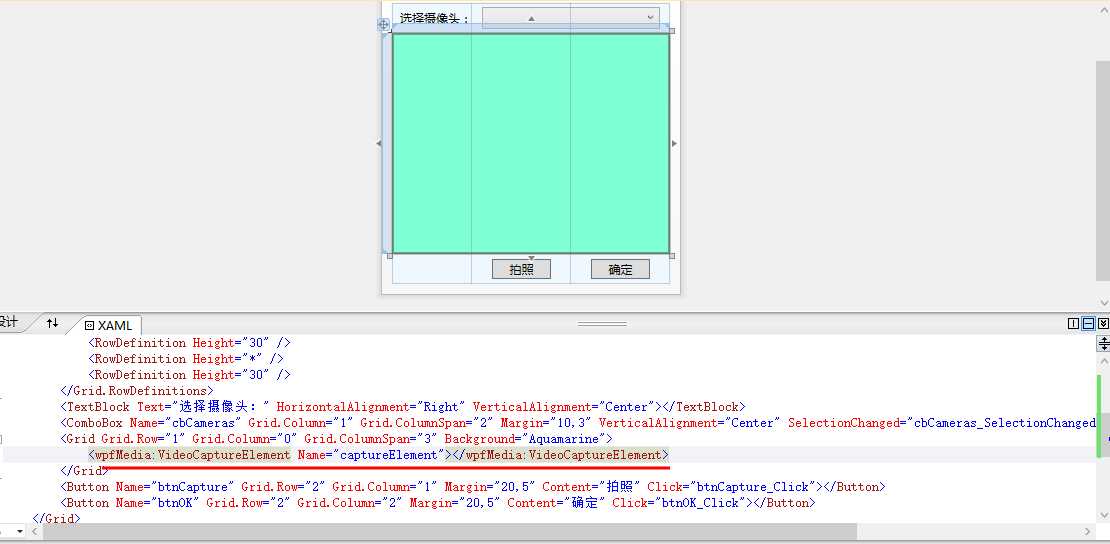Click the closing </Grid.RowDefinitions> tag
1110x544 pixels.
tap(137, 391)
